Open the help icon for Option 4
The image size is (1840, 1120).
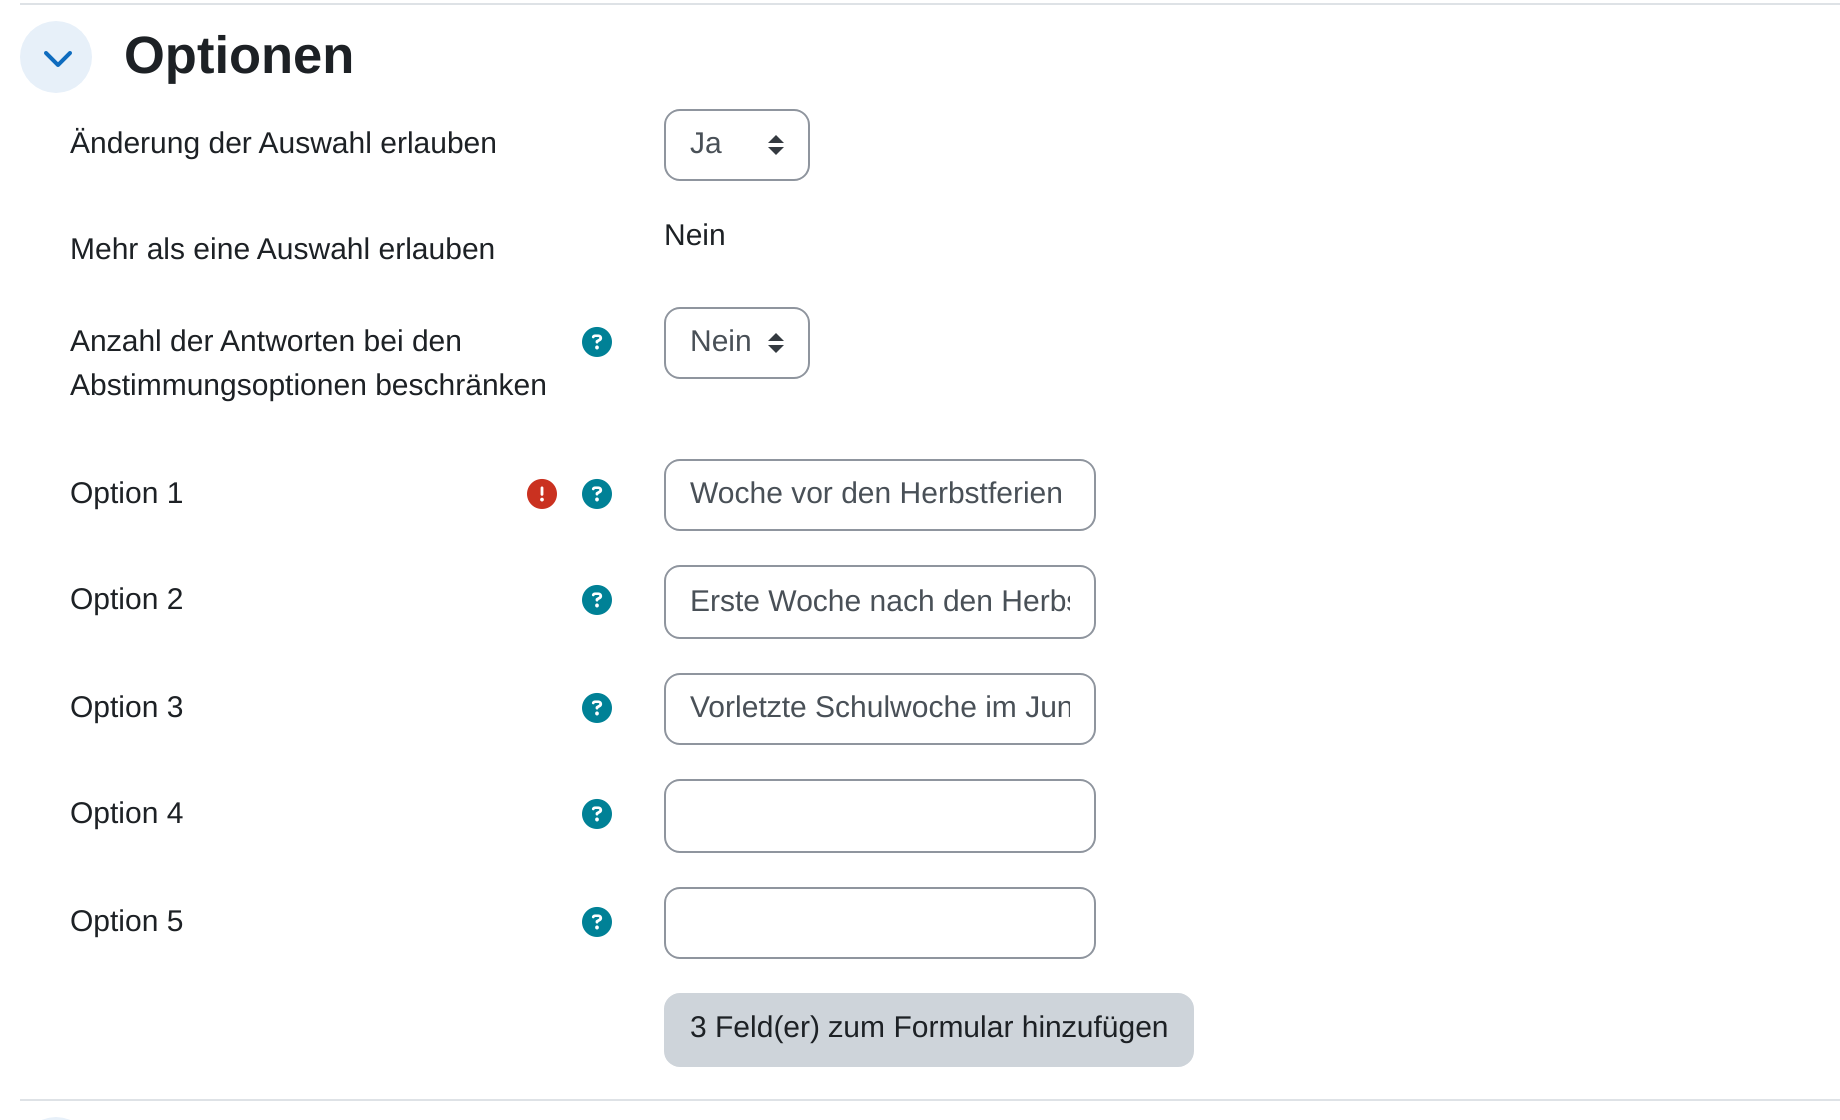[597, 814]
